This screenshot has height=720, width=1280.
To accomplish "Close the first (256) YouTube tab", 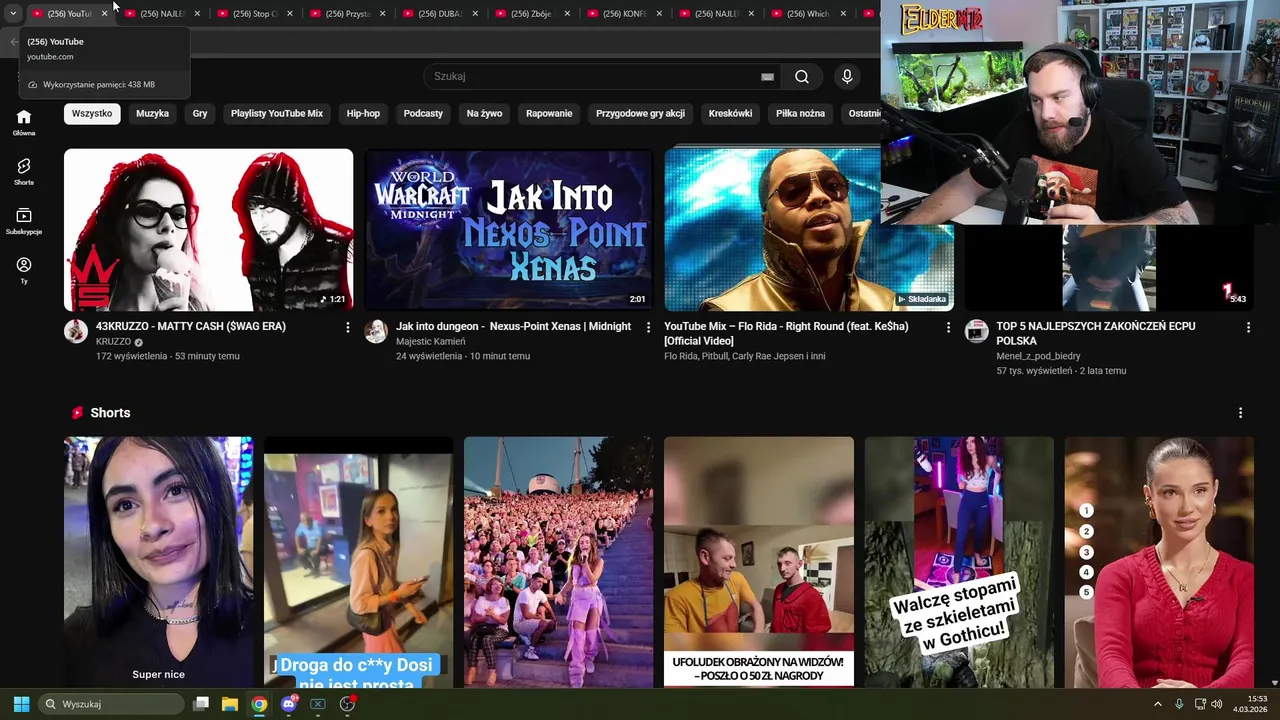I will click(x=104, y=14).
